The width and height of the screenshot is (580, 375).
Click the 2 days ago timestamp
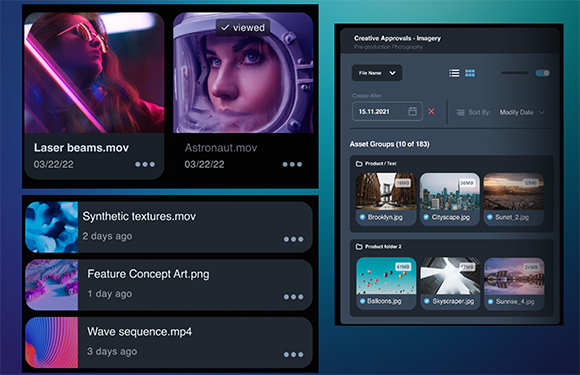click(x=107, y=236)
